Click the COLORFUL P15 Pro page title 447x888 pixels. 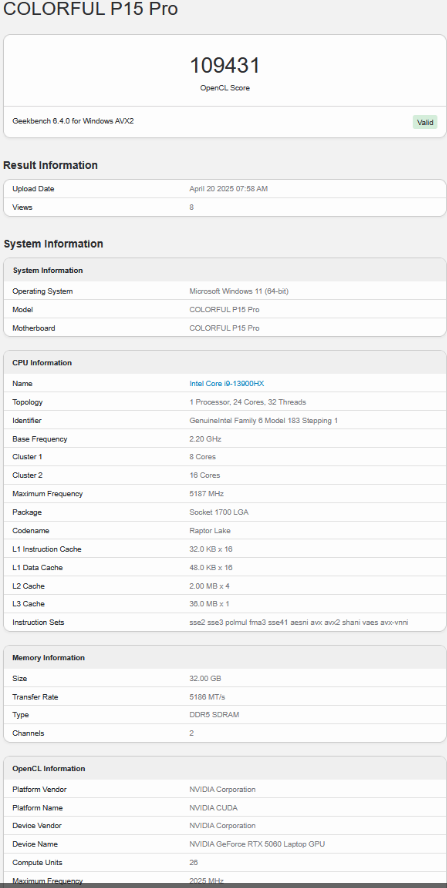coord(91,9)
